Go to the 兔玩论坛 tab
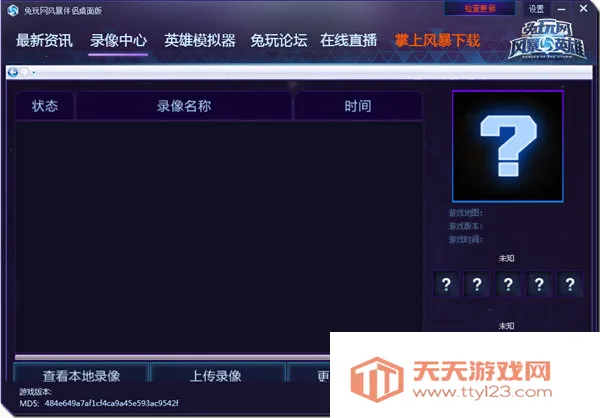Image resolution: width=600 pixels, height=418 pixels. [279, 41]
